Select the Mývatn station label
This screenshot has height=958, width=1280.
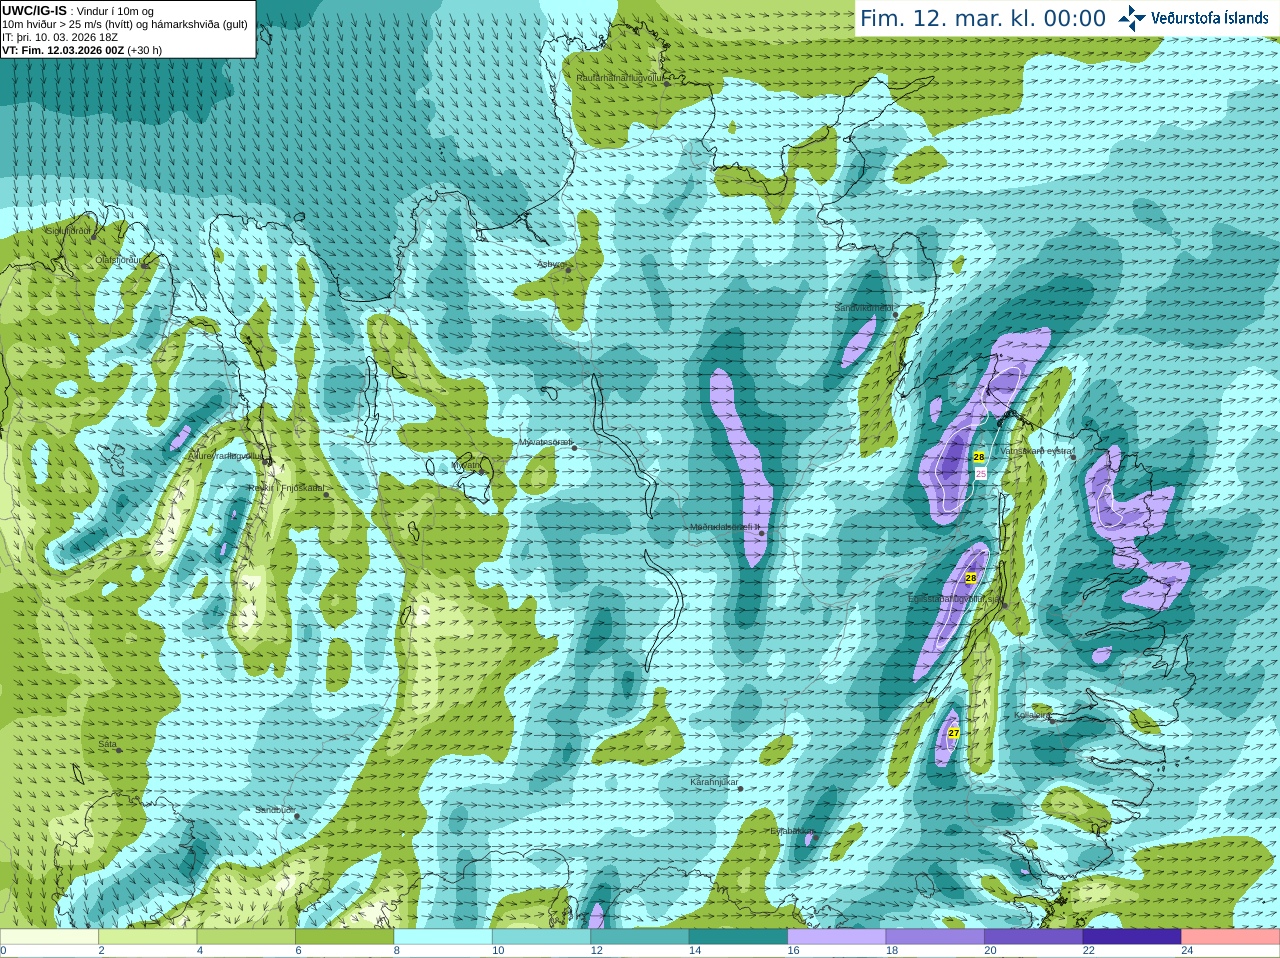[465, 465]
